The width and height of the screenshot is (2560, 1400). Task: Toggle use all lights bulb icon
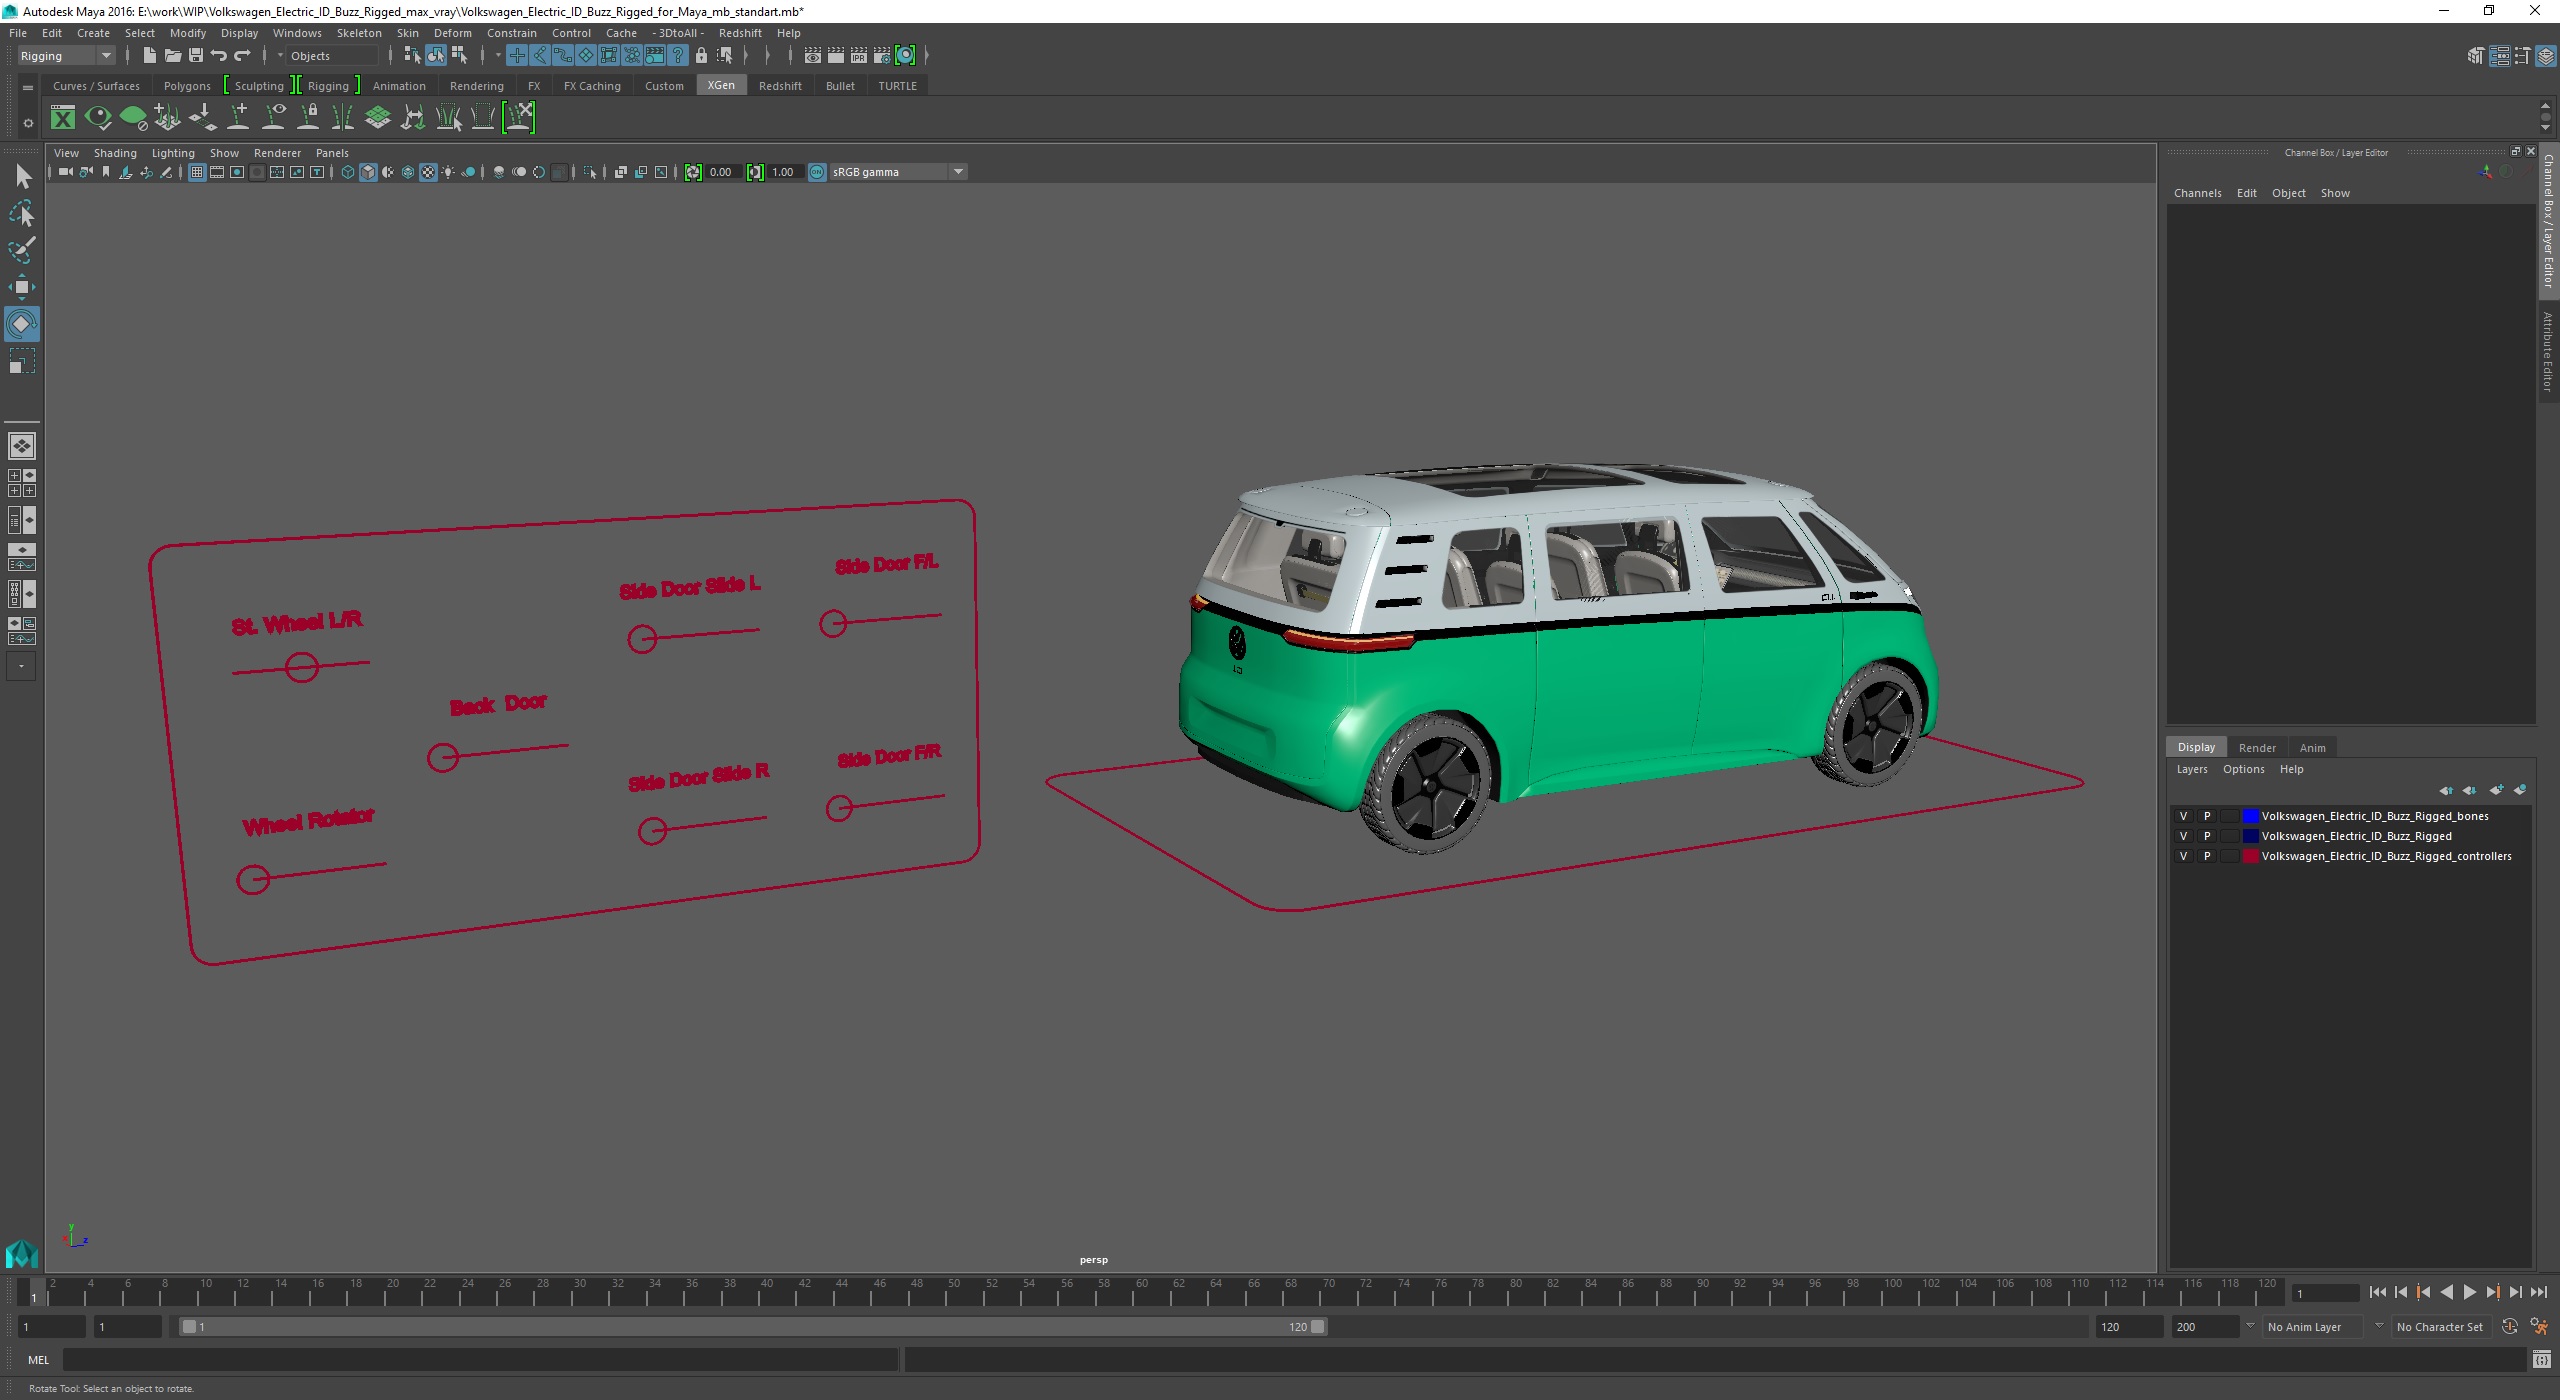448,172
